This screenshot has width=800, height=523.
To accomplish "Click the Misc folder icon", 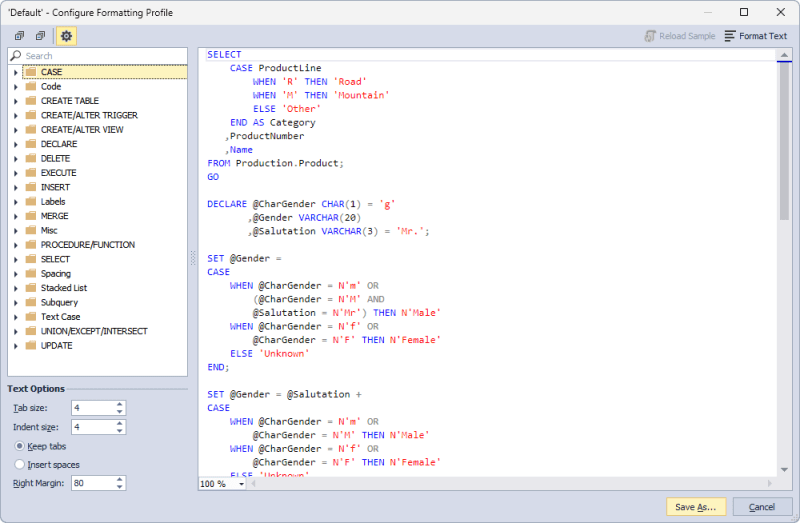I will (x=31, y=230).
